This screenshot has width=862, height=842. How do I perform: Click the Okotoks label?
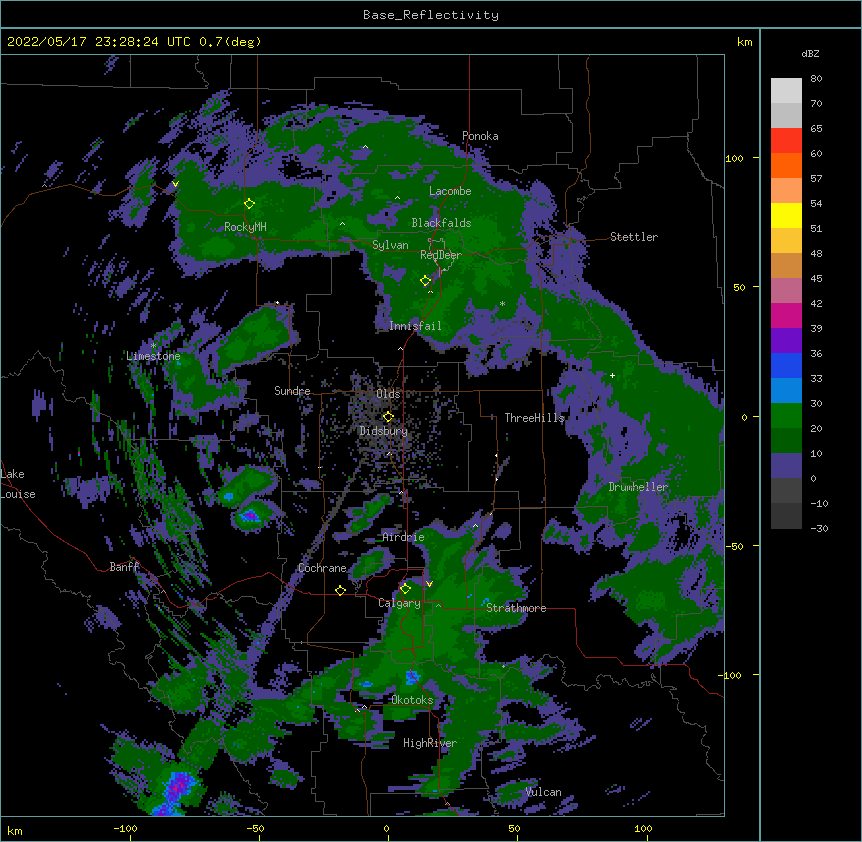(x=412, y=700)
